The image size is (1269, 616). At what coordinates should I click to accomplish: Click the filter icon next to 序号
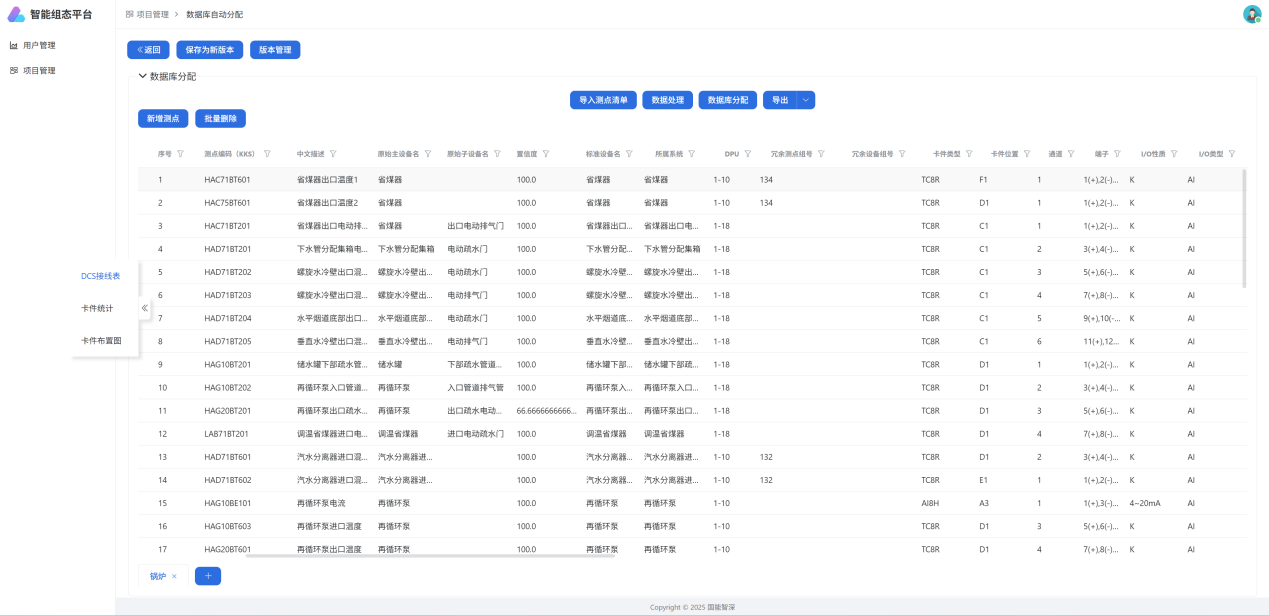[180, 154]
